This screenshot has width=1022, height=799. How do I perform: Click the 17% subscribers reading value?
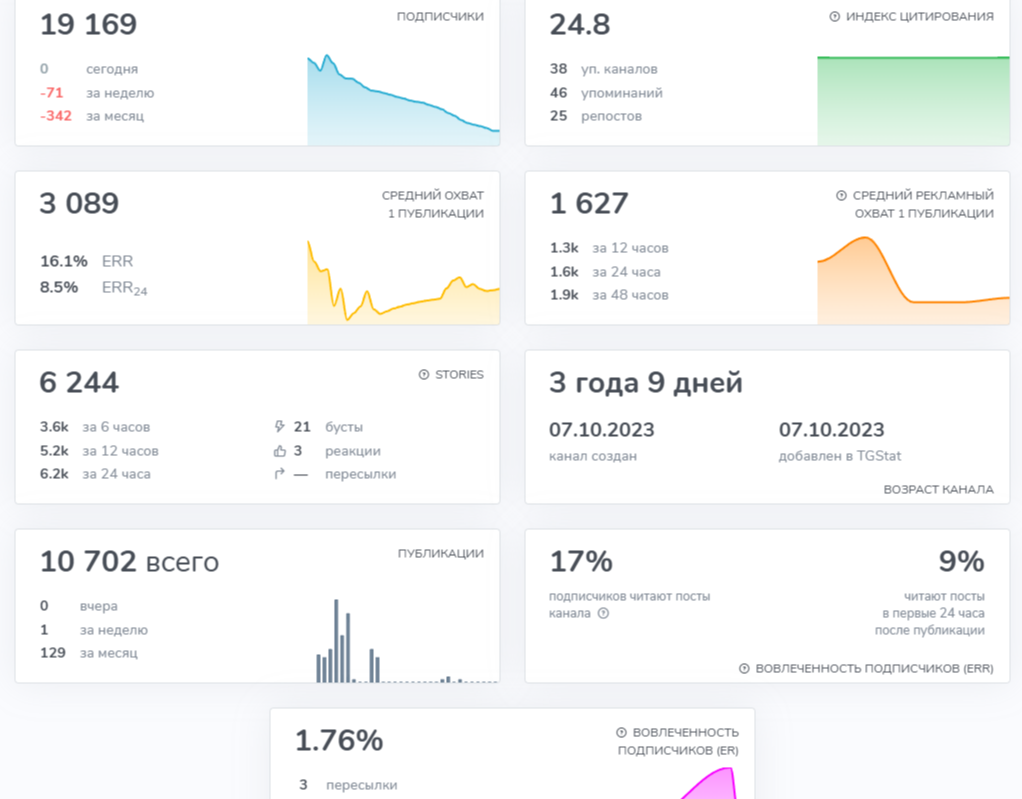pyautogui.click(x=581, y=562)
